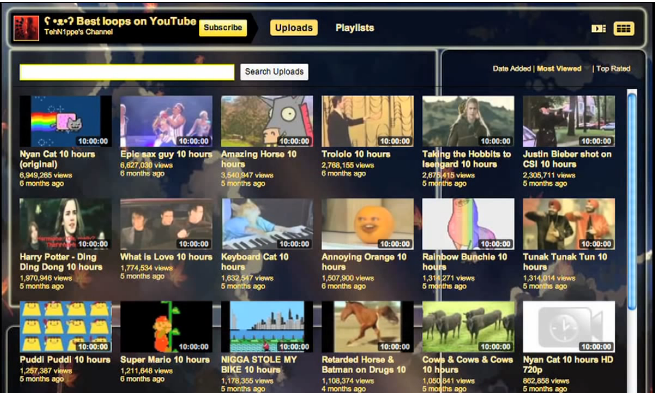Click the channel title Best loops on YouTube
This screenshot has height=393, width=655.
point(120,21)
